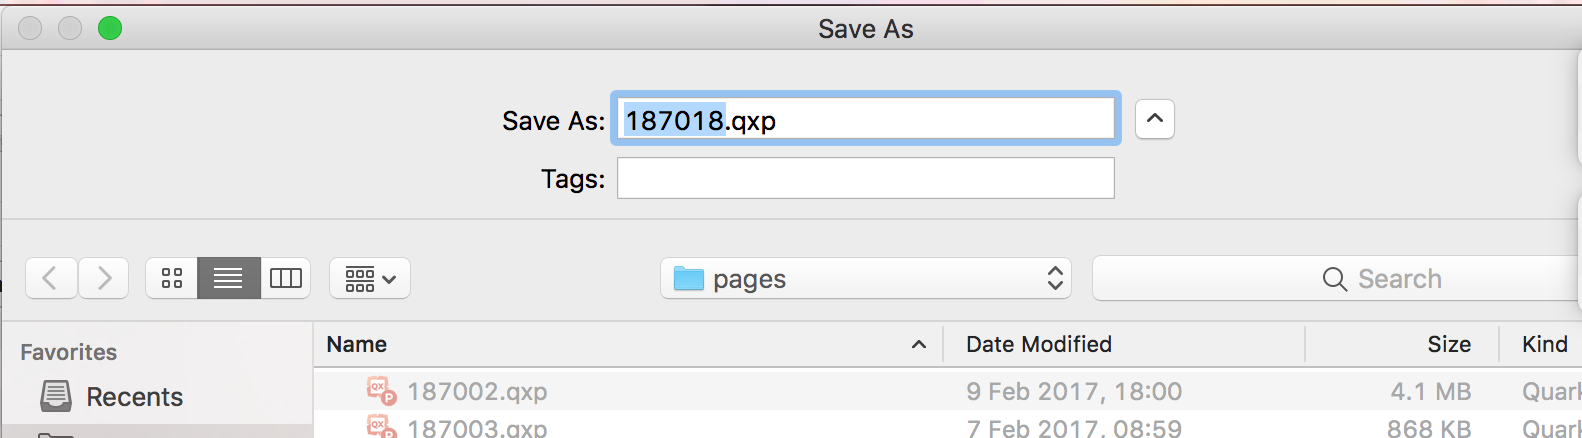
Task: Collapse dialog with the chevron up button
Action: 1155,119
